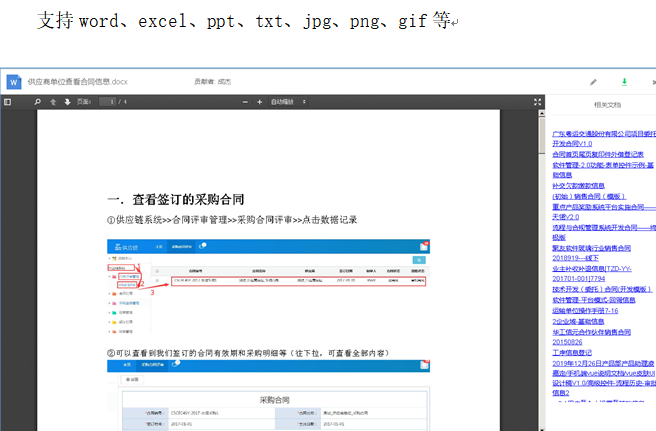Click the blue W document icon
This screenshot has height=431, width=656.
(x=14, y=81)
